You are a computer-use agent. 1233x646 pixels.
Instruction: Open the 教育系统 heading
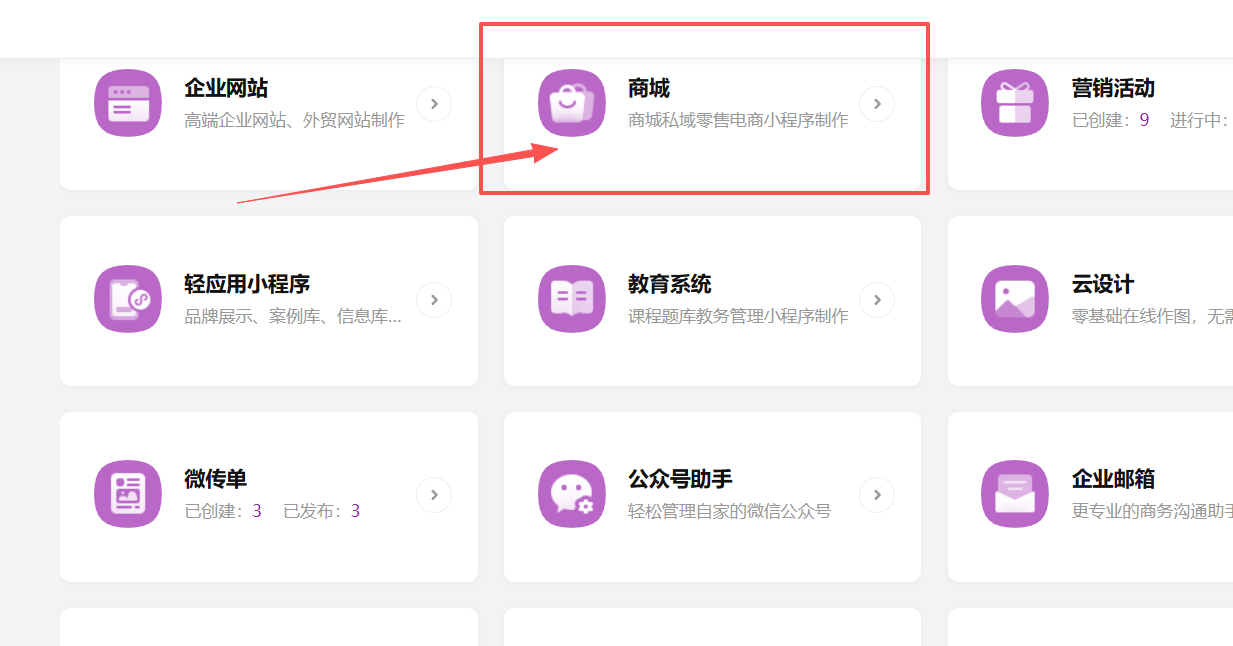click(670, 284)
